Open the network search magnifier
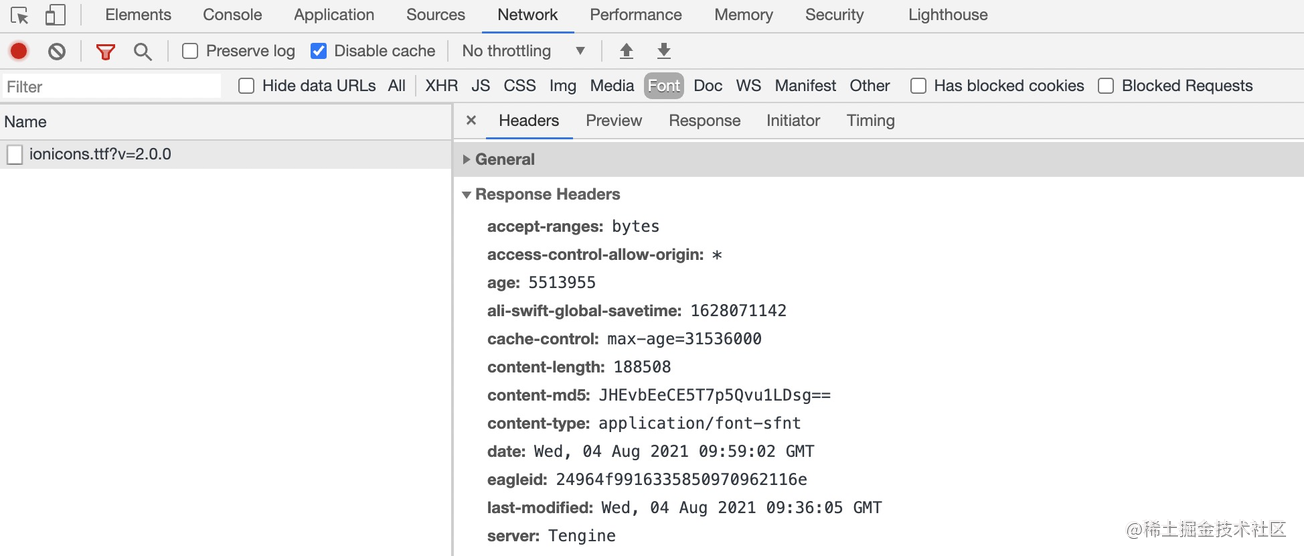This screenshot has height=556, width=1304. point(143,51)
